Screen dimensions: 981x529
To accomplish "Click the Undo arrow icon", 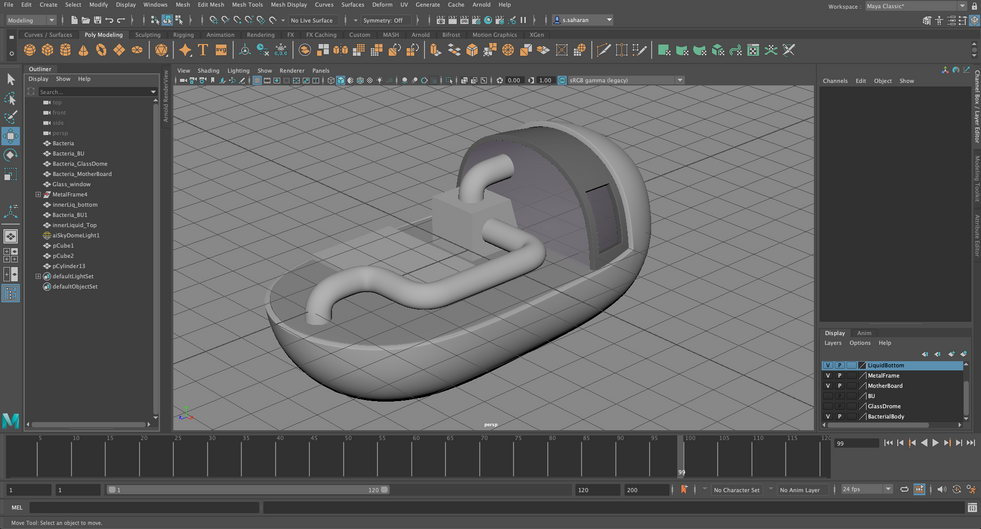I will click(109, 20).
